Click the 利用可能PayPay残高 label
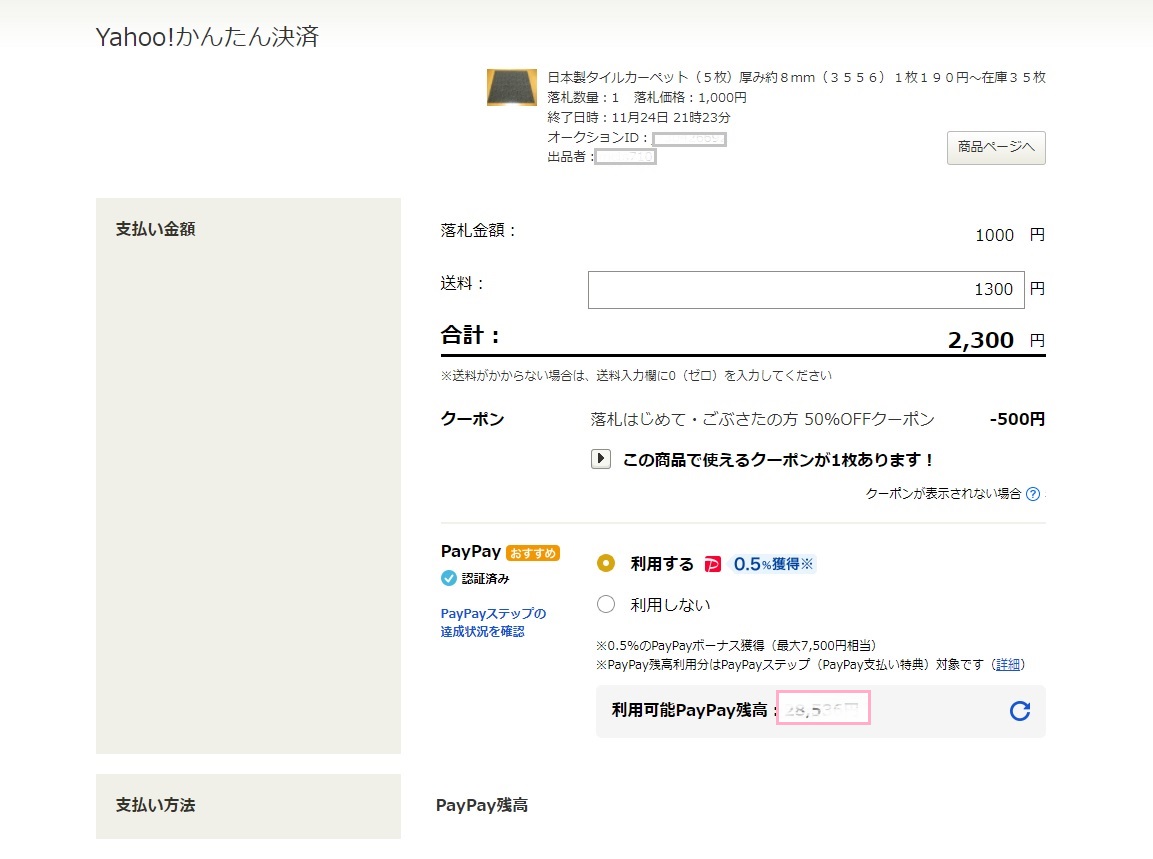The height and width of the screenshot is (859, 1153). tap(690, 710)
